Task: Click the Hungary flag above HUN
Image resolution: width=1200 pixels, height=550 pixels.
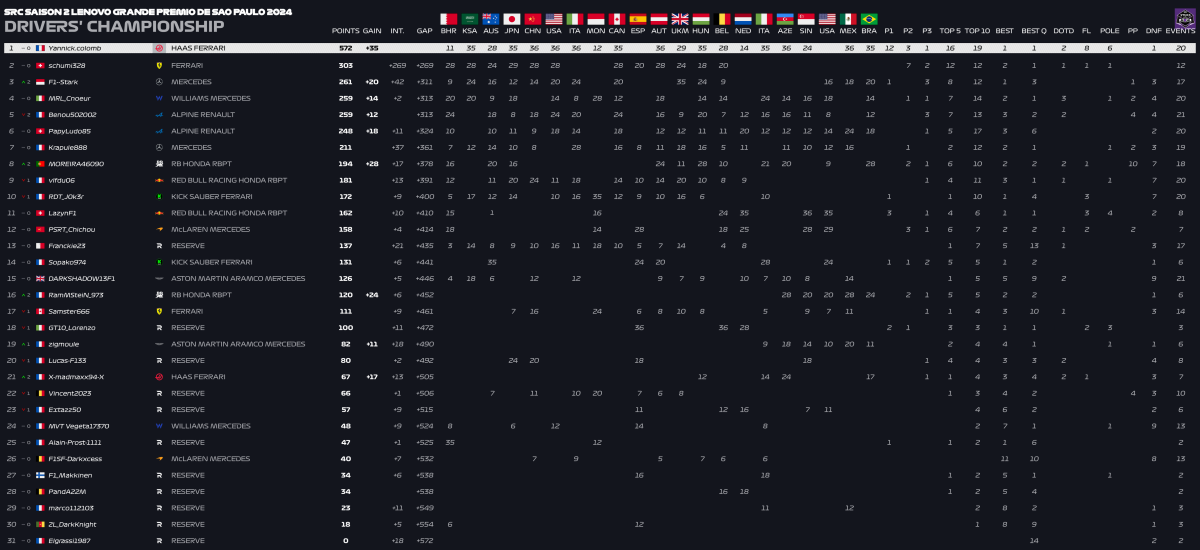Action: coord(701,19)
